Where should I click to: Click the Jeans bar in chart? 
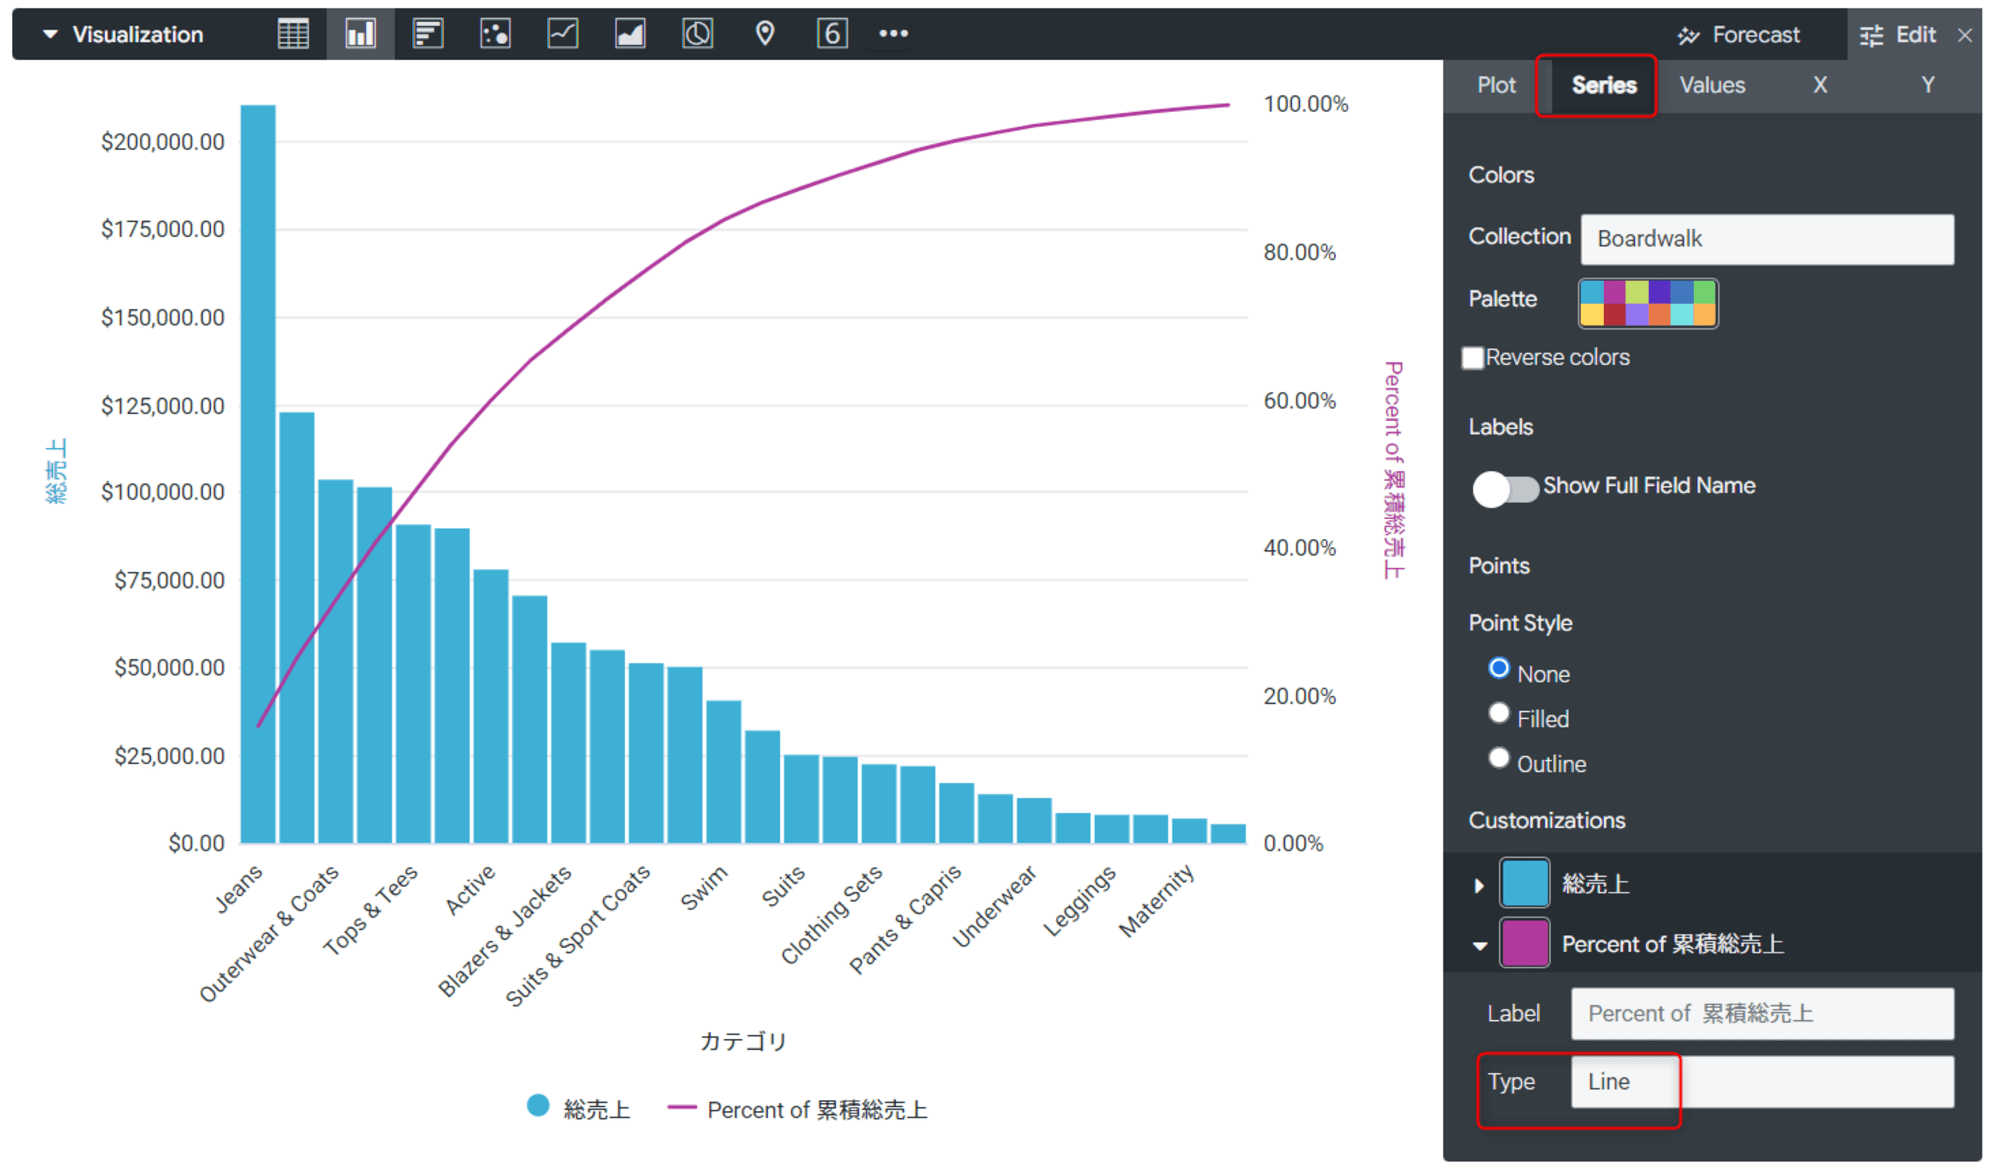tap(258, 474)
